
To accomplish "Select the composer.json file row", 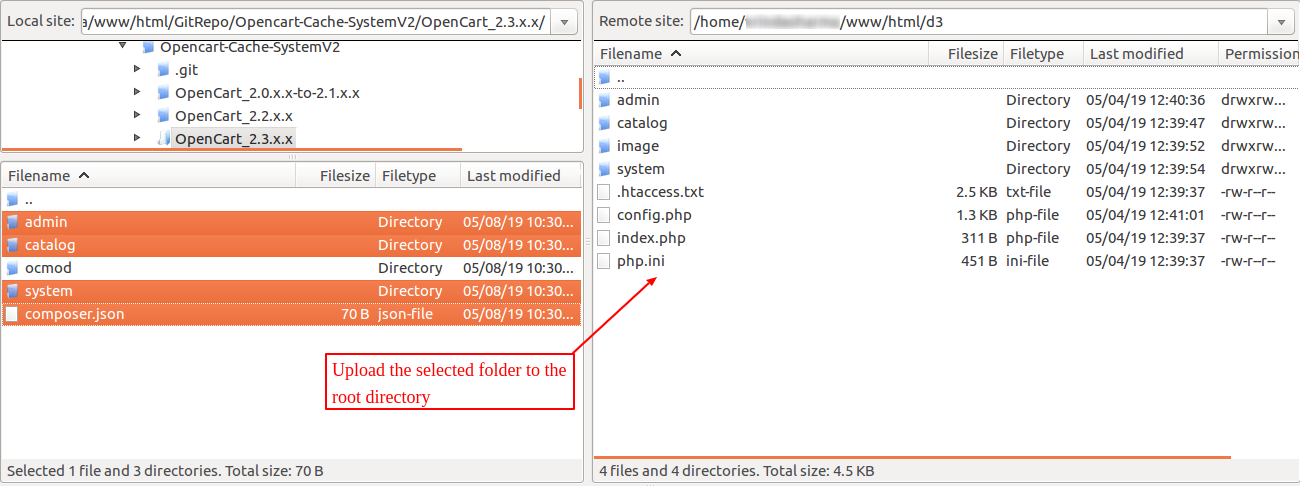I will [291, 313].
